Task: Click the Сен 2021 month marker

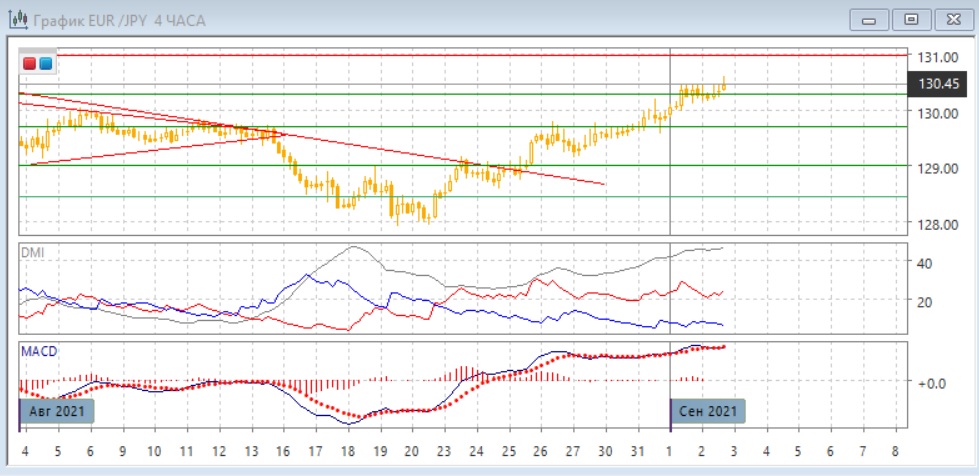Action: tap(708, 412)
